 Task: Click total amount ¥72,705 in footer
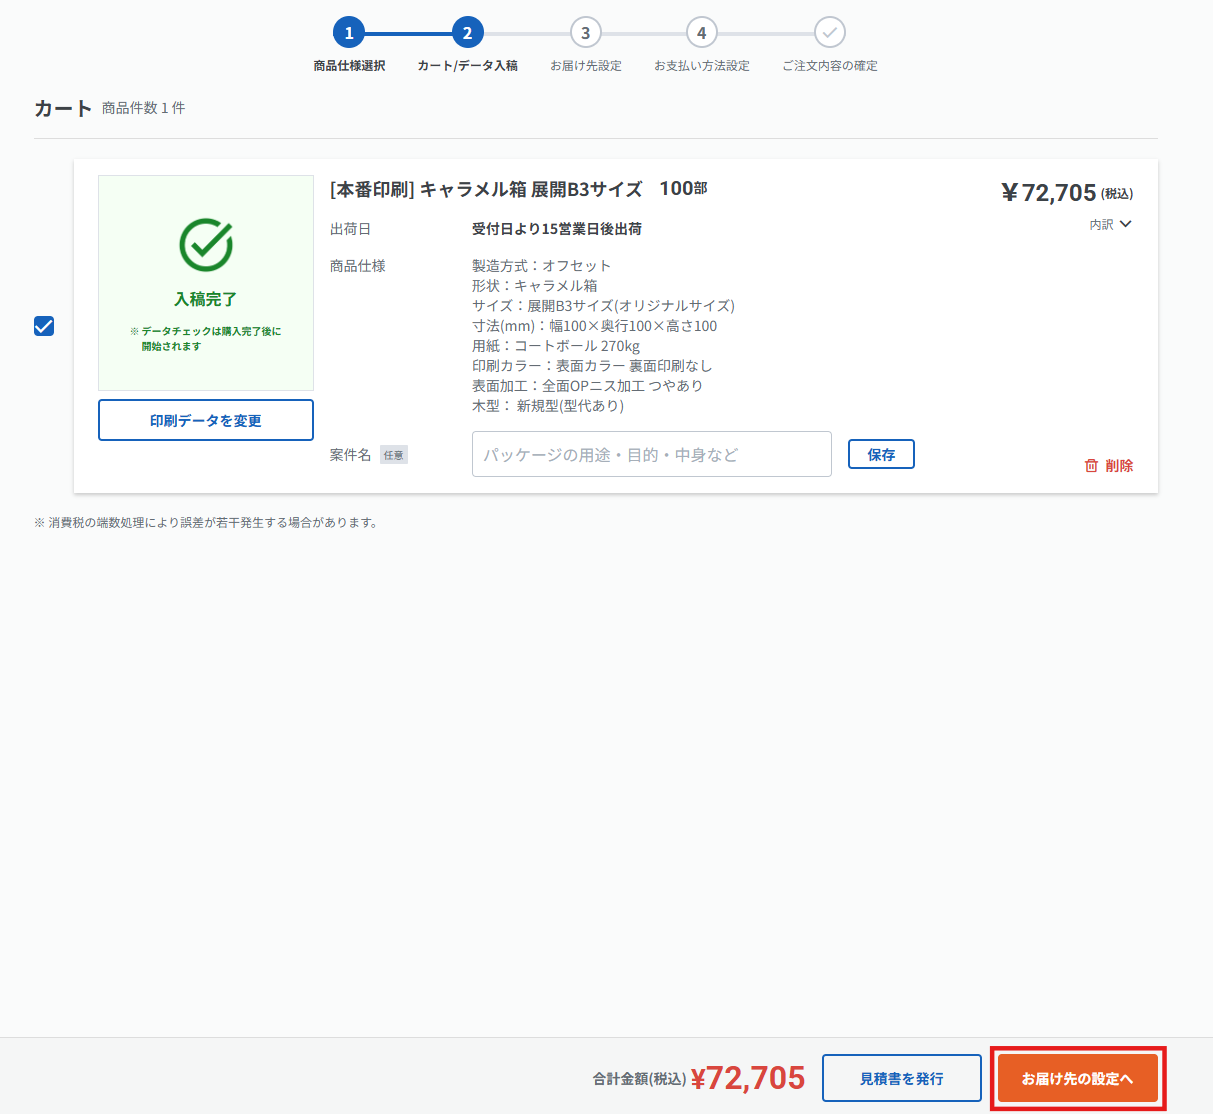(x=748, y=1078)
